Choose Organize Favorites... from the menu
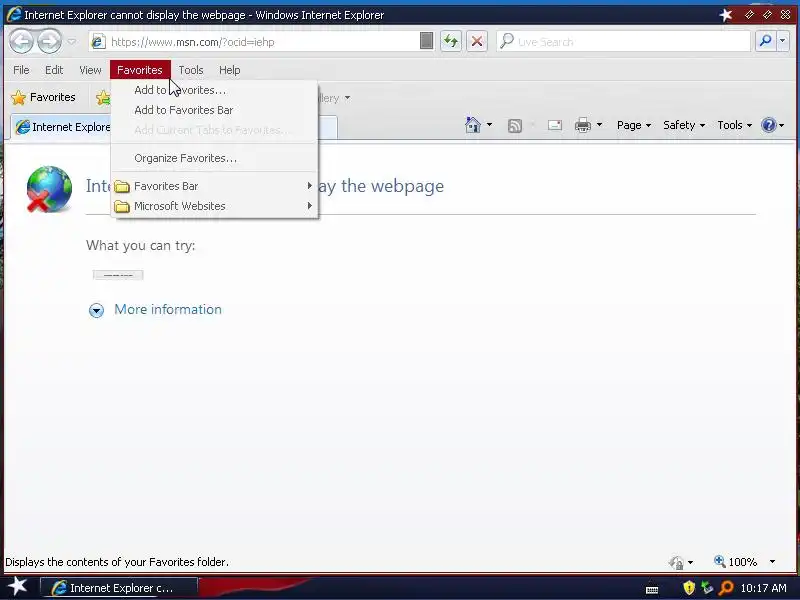Screen dimensions: 800x600 pos(214,158)
